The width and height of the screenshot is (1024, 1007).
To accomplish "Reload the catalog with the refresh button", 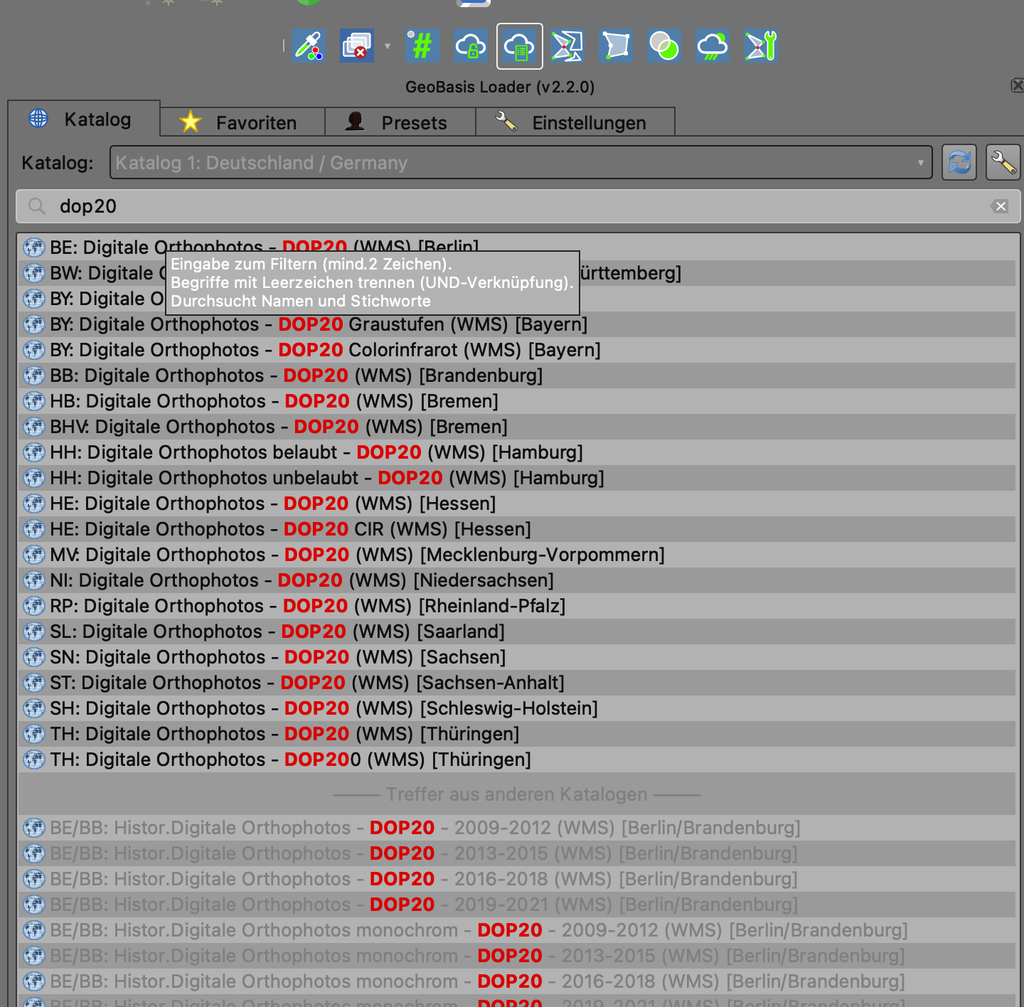I will click(x=959, y=163).
